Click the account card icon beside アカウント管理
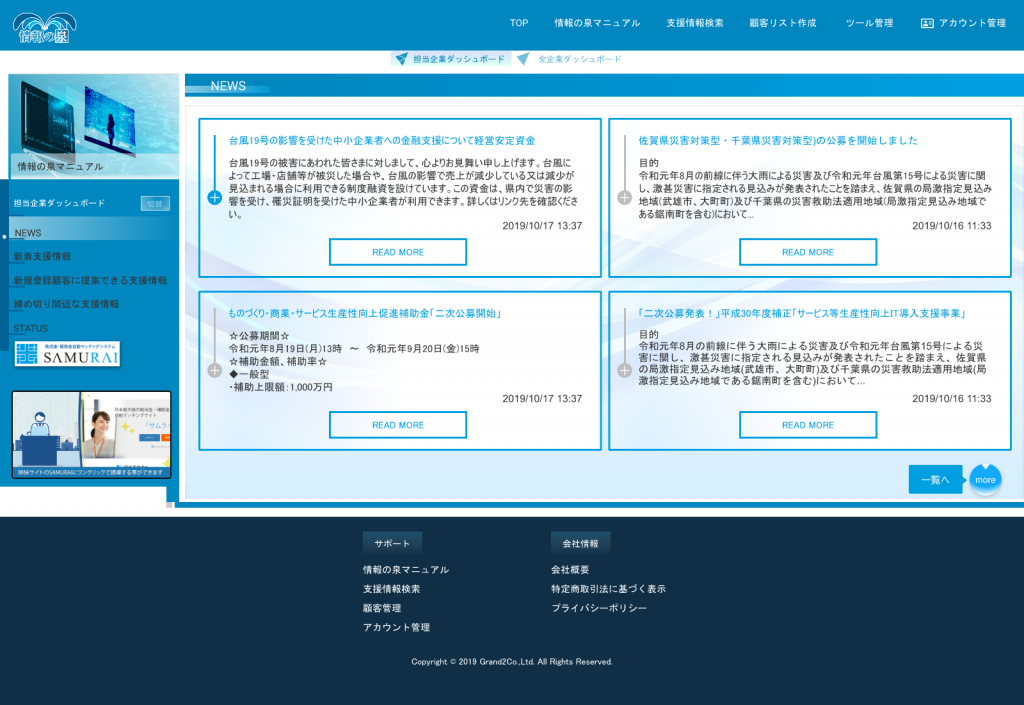1024x705 pixels. click(x=927, y=23)
